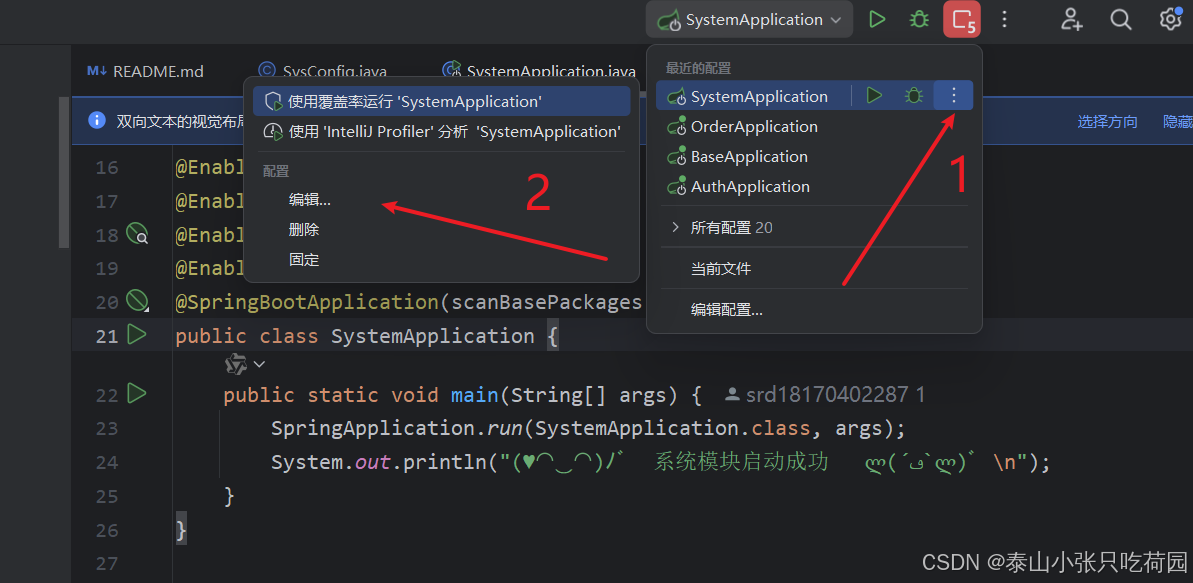Screen dimensions: 1193x583
Task: Place cursor on line number 26
Action: click(107, 530)
